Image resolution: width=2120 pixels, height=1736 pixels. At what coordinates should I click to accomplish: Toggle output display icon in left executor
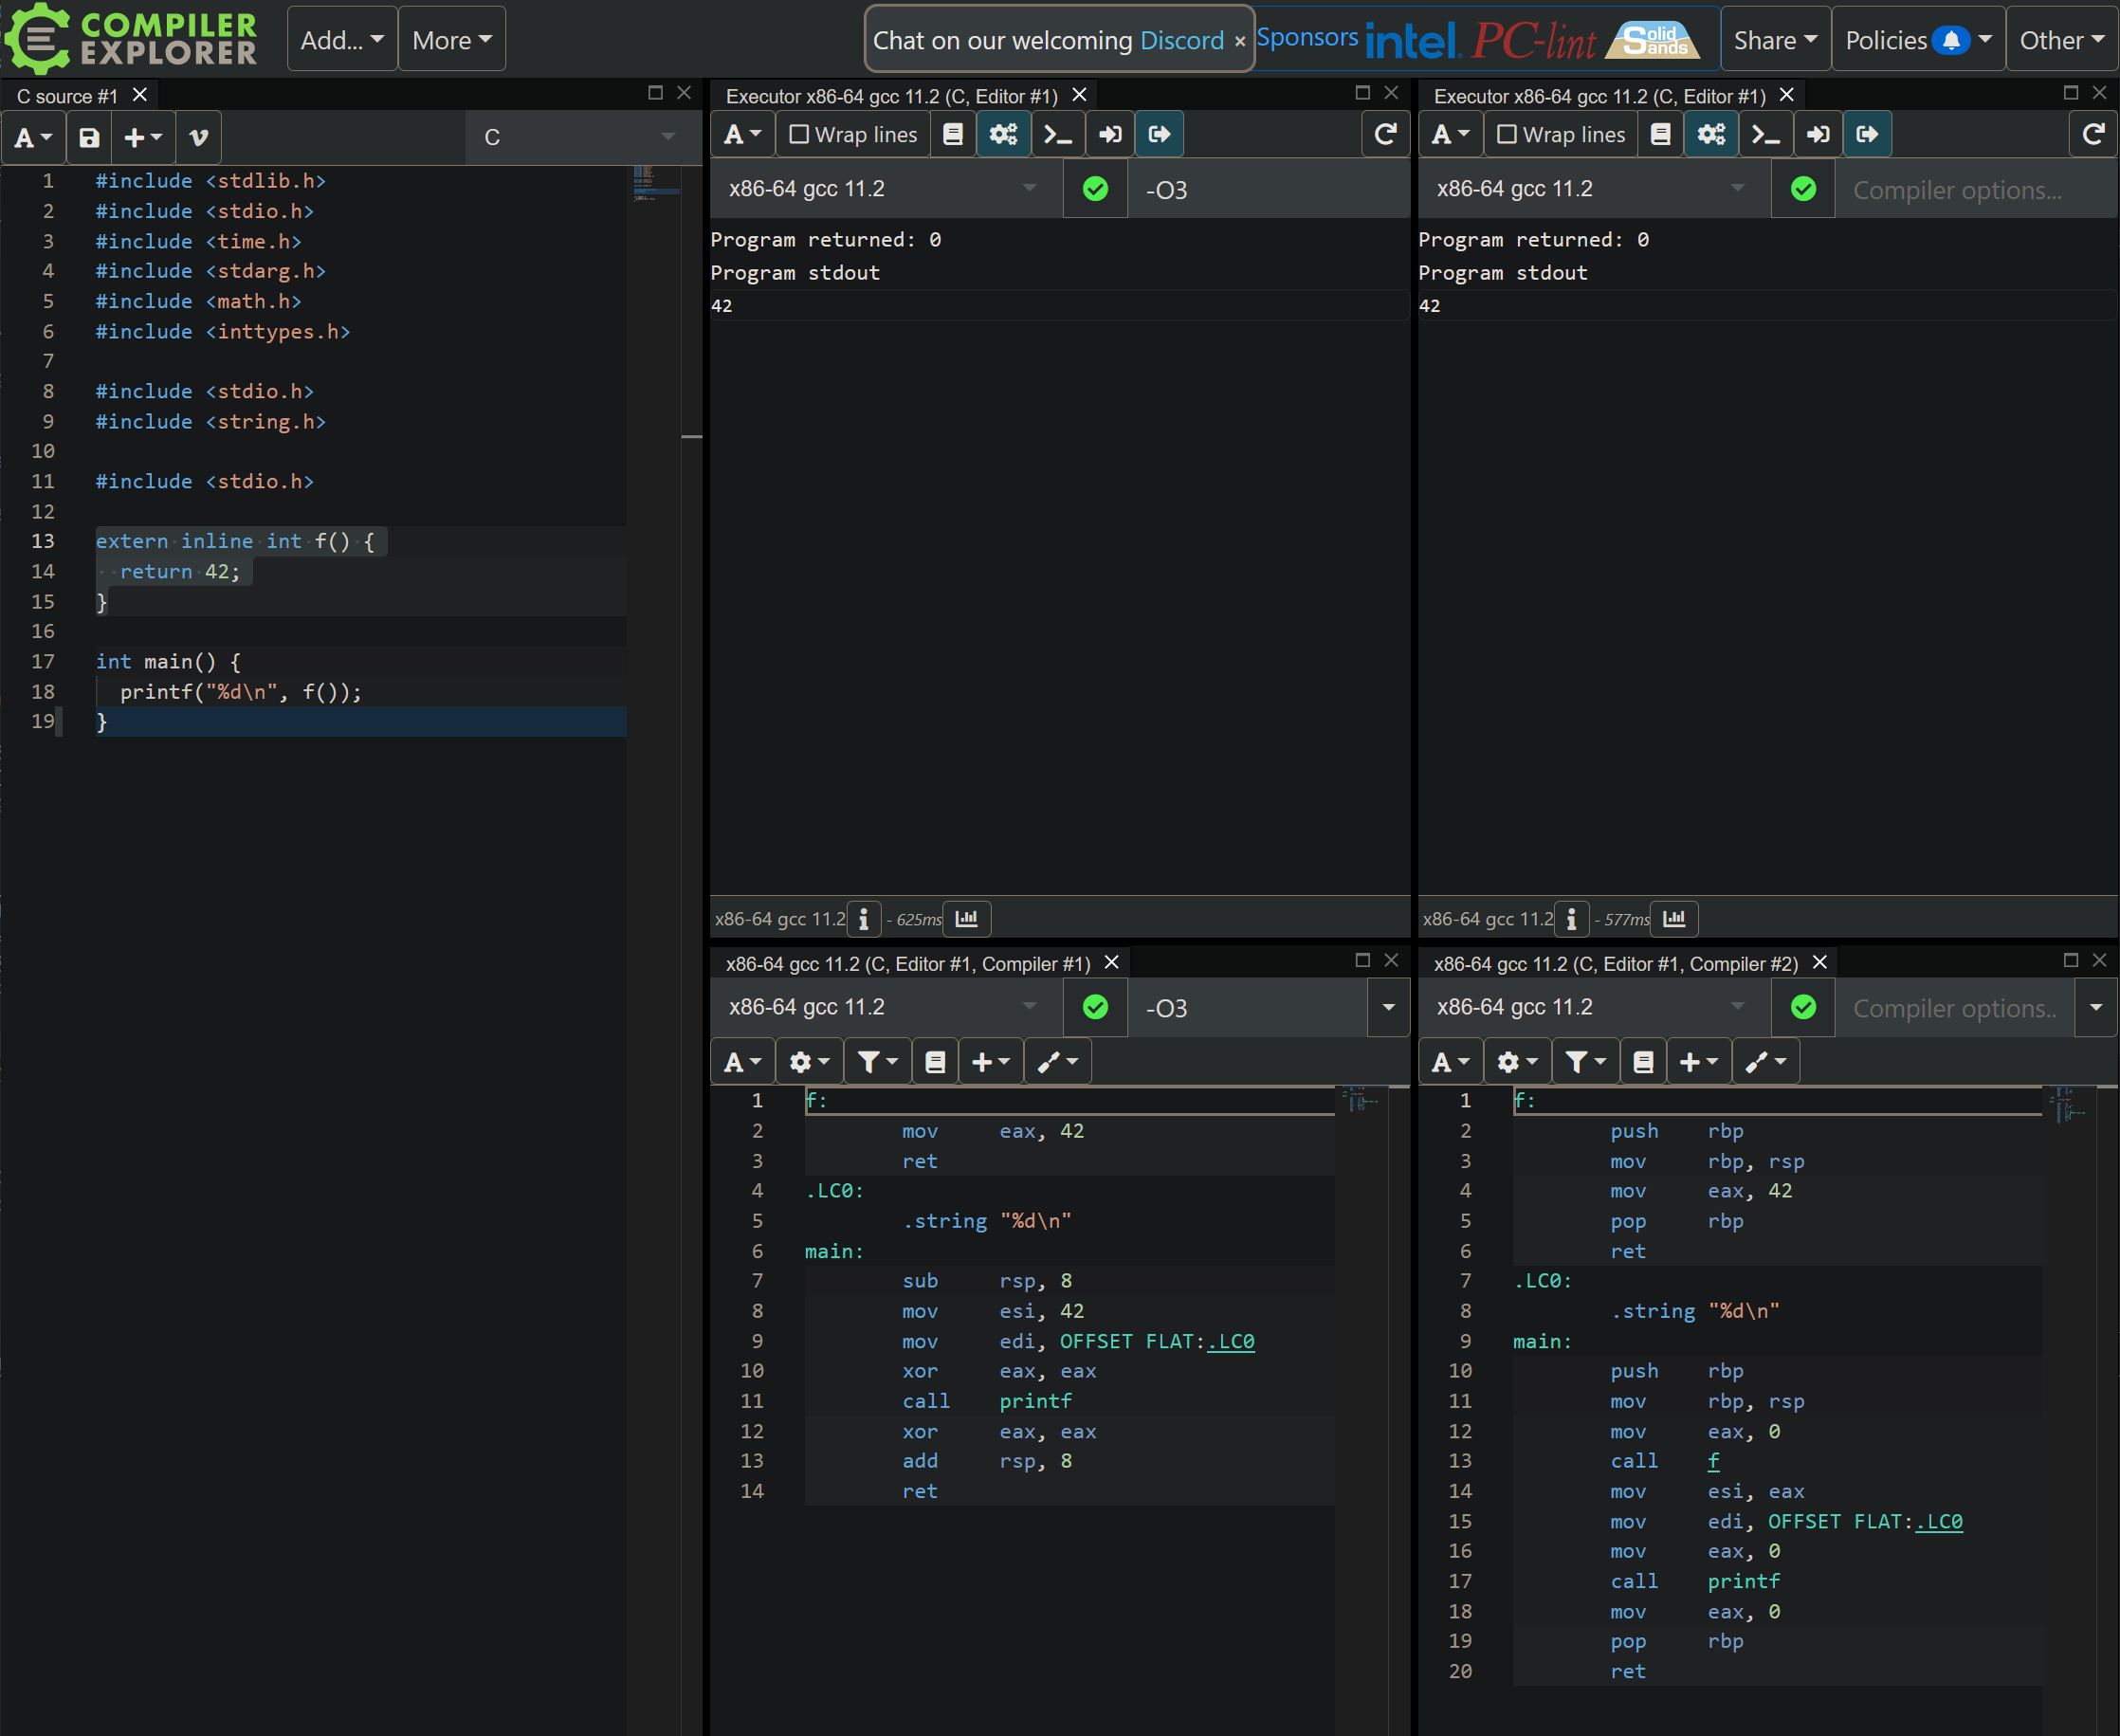pos(1159,134)
